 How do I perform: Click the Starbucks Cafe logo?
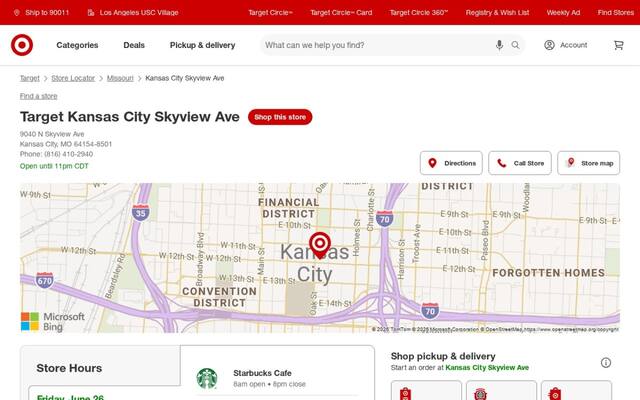[207, 378]
